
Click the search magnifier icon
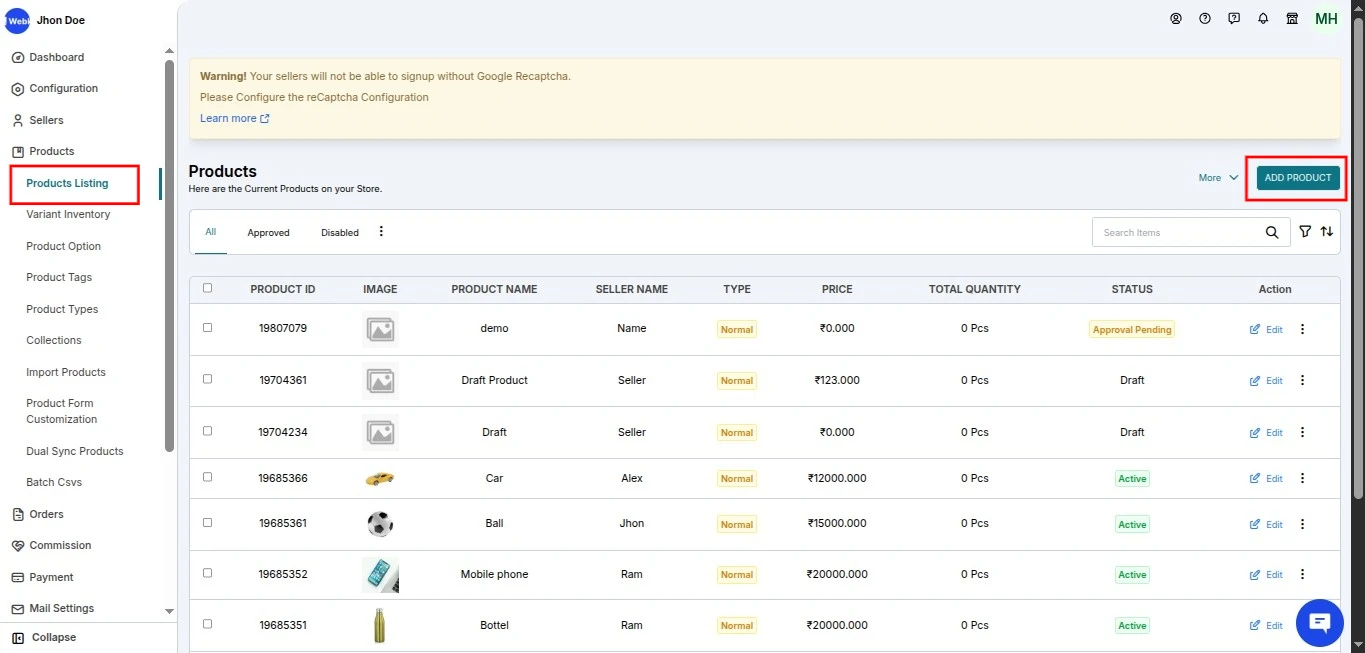(1271, 232)
